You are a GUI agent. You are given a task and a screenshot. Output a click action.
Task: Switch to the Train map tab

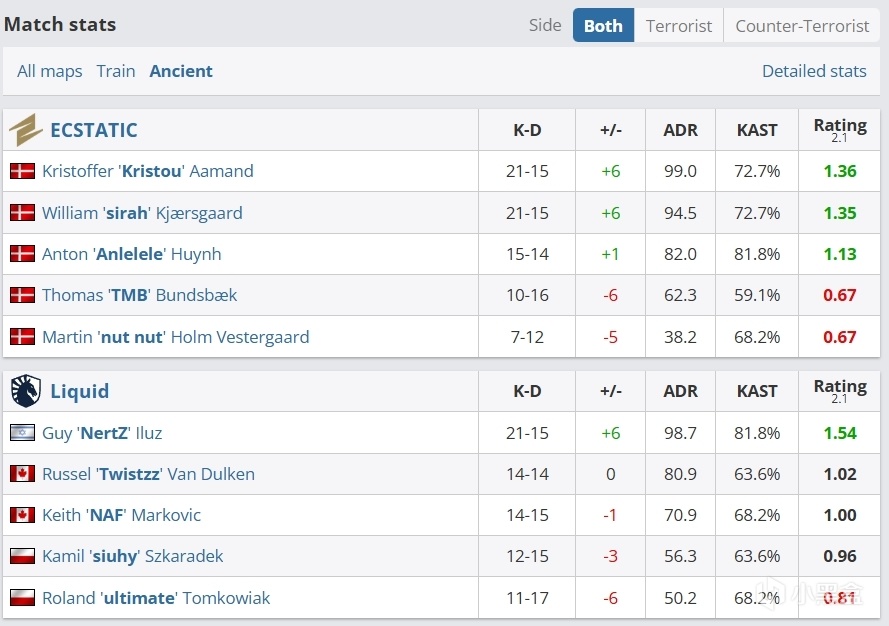click(x=116, y=71)
